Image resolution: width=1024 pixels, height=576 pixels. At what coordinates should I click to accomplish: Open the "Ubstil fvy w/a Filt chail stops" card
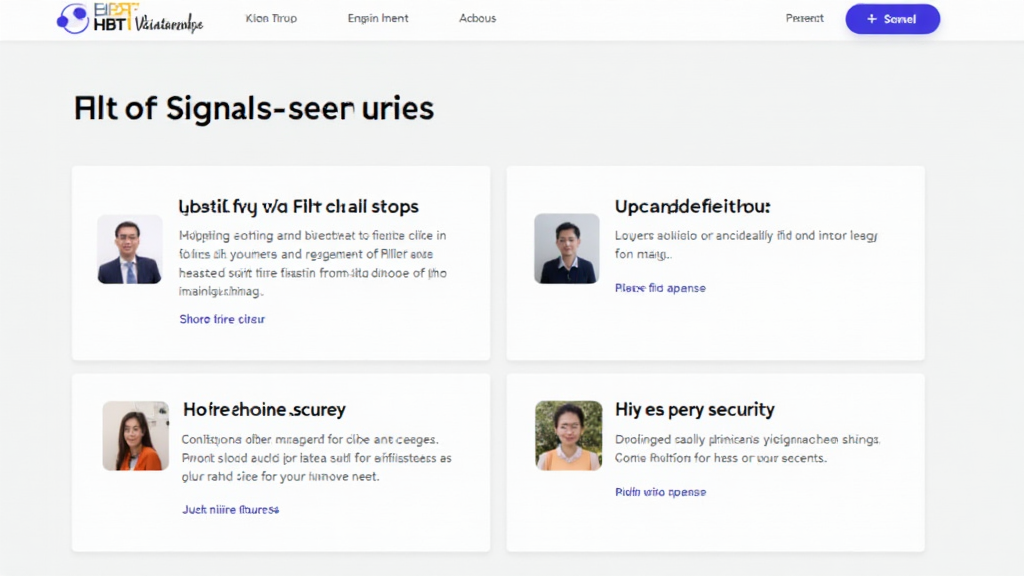[280, 262]
